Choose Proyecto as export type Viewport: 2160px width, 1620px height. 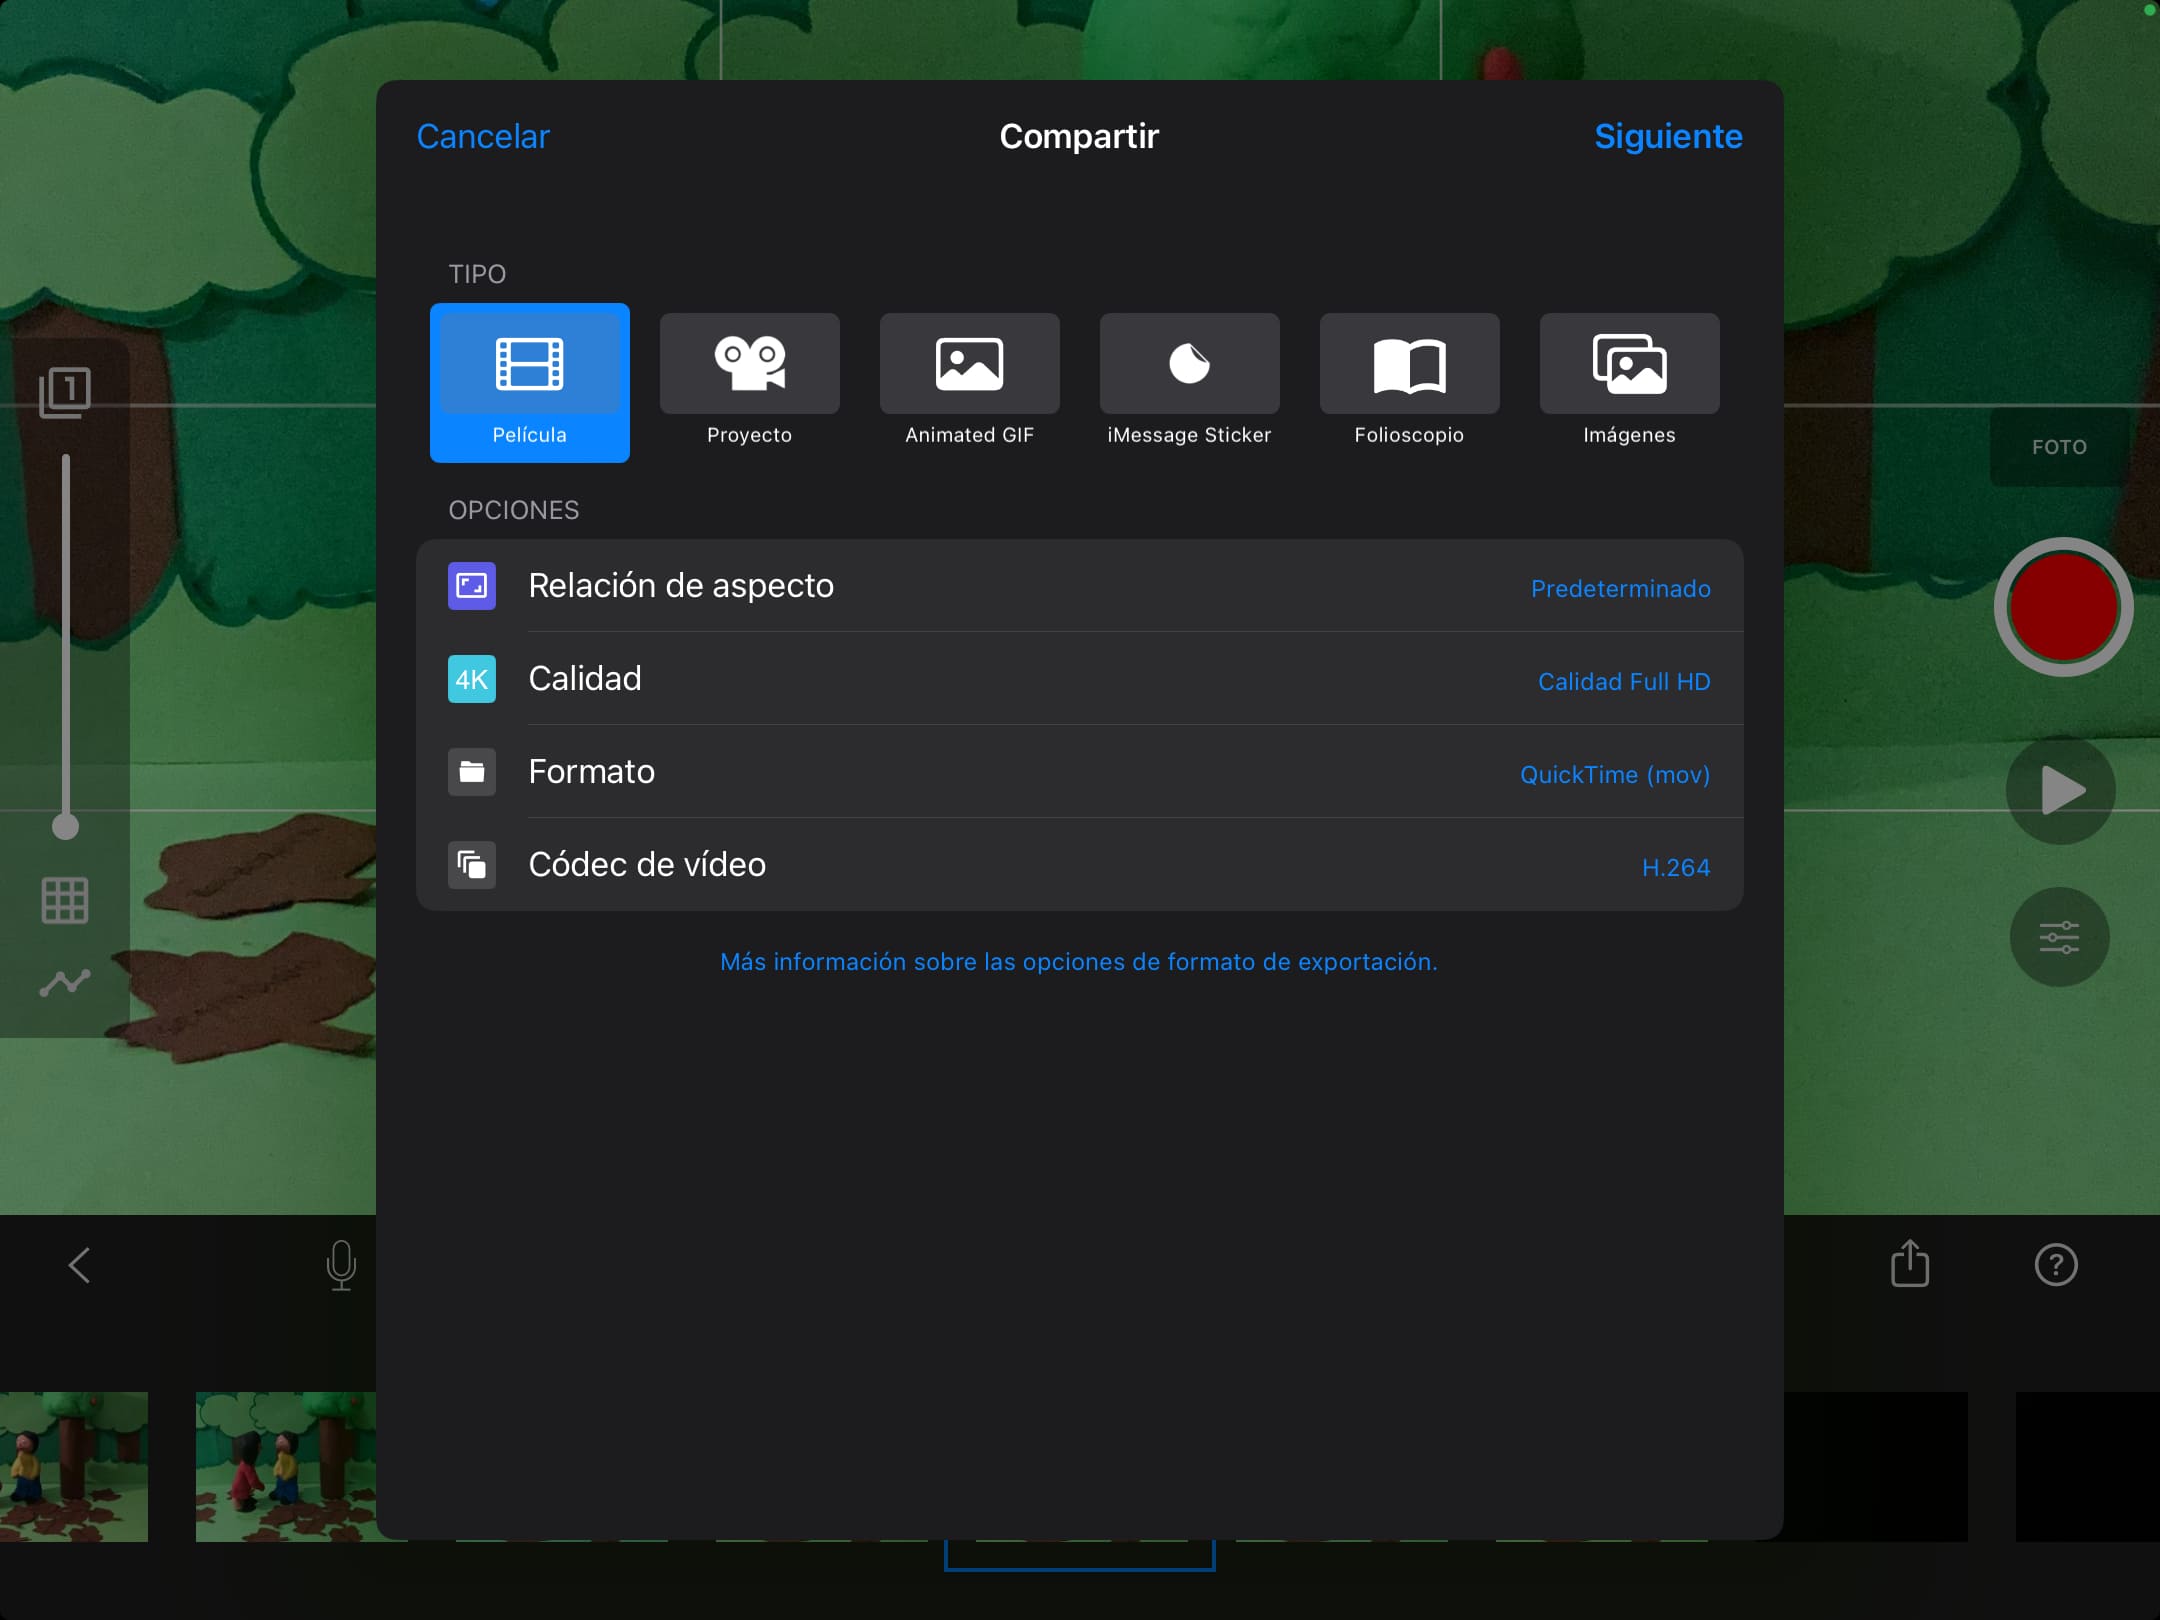pos(749,382)
